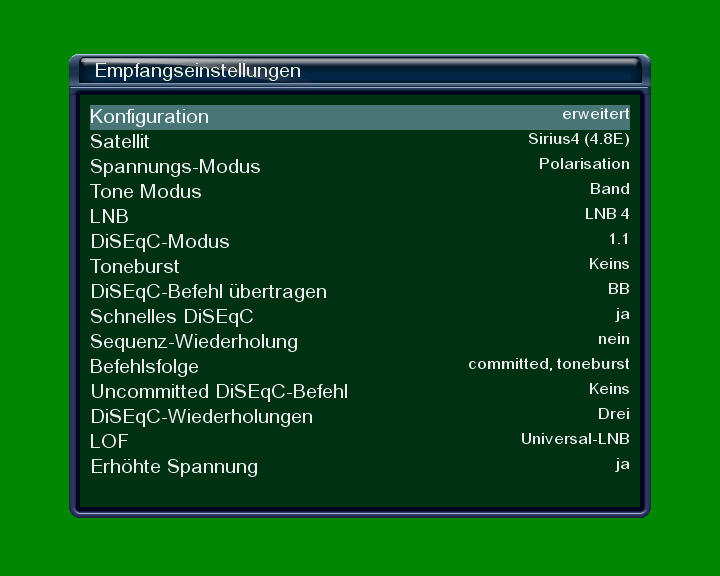Toggle Sequenz-Wiederholung nein value

click(613, 339)
